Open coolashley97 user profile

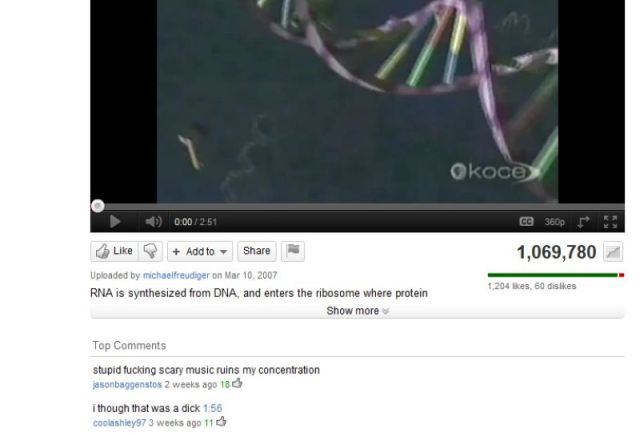click(119, 423)
